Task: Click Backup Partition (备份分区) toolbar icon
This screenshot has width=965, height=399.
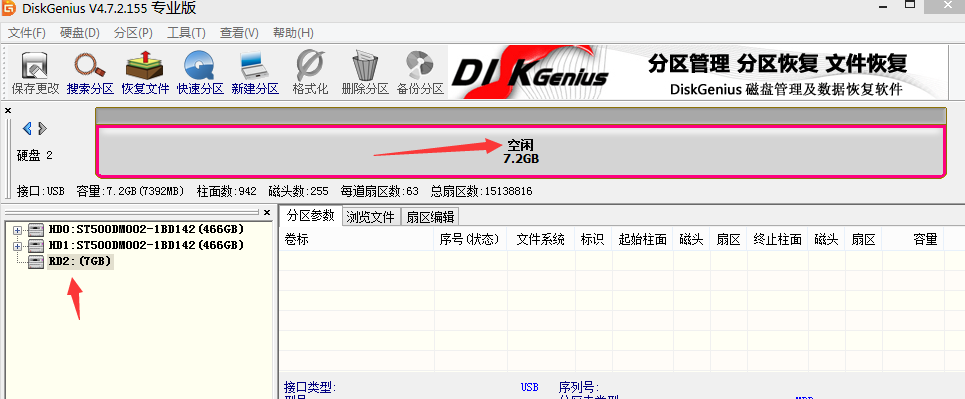Action: [x=420, y=73]
